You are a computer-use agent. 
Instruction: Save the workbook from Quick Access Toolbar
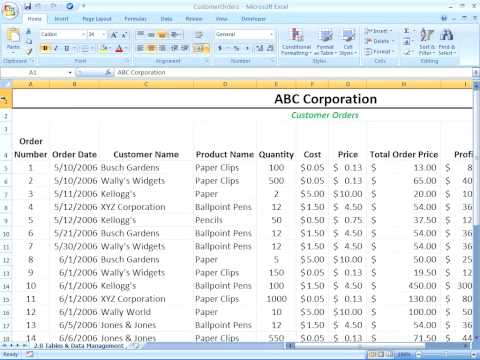click(28, 6)
